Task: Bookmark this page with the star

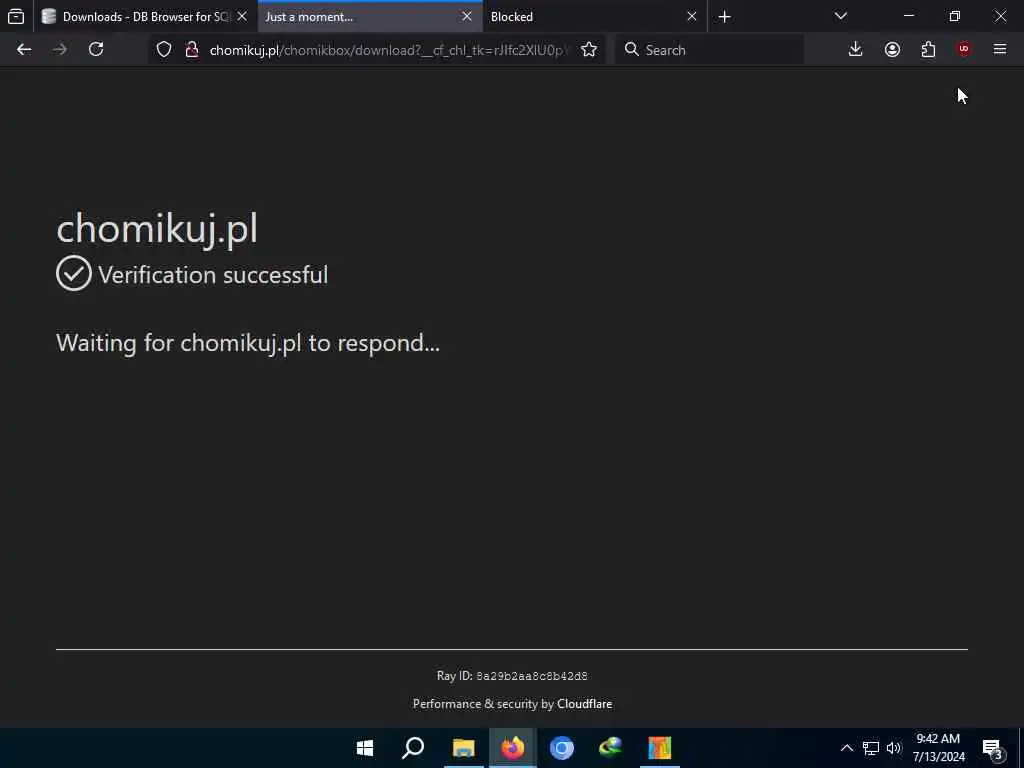Action: pos(589,50)
